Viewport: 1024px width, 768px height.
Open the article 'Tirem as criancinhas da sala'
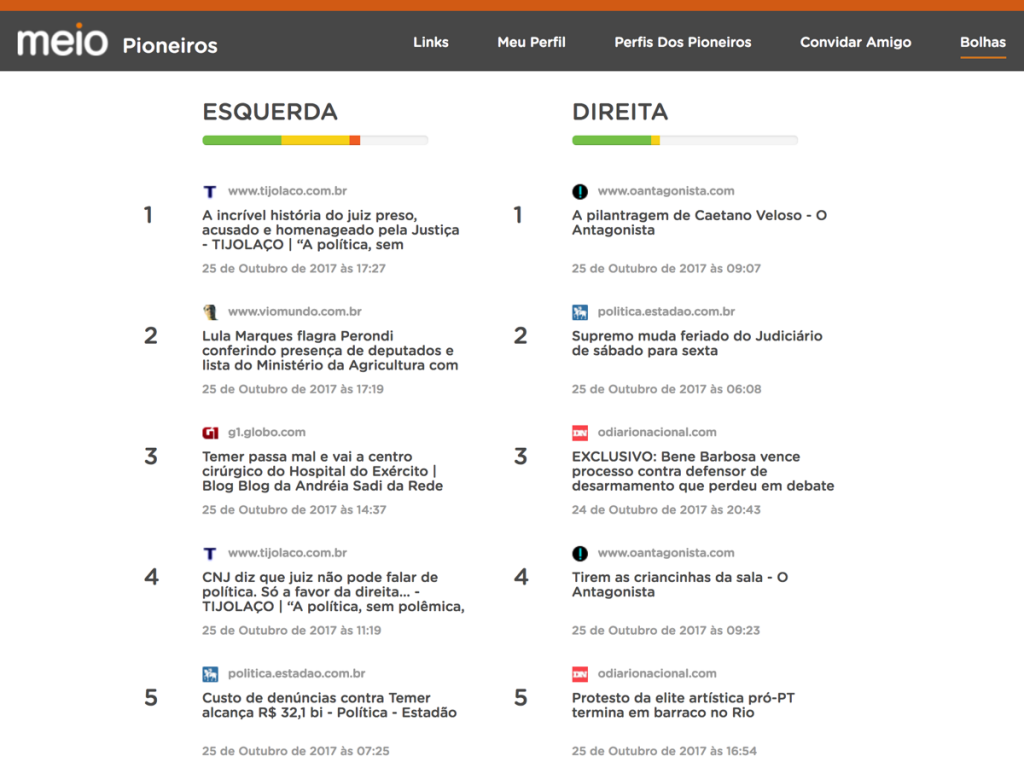[680, 584]
